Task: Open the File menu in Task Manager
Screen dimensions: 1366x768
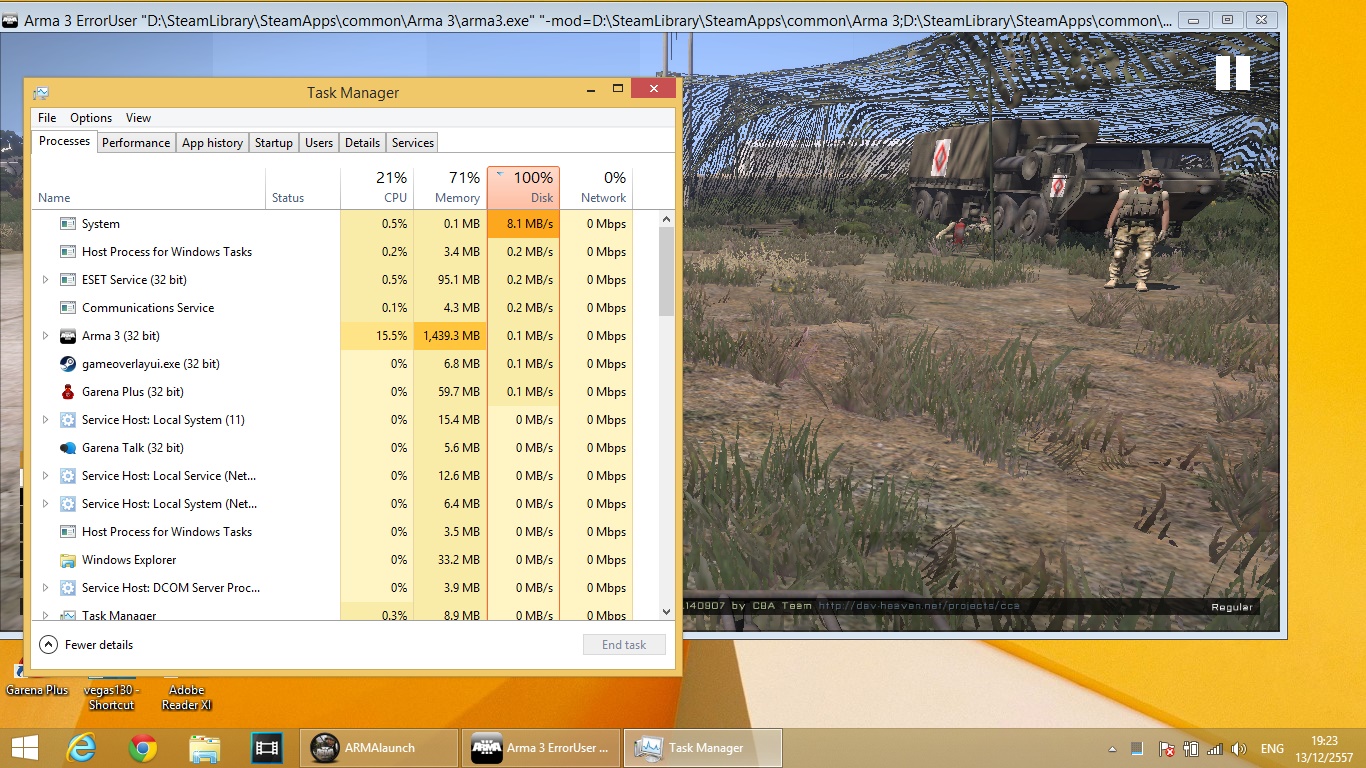Action: [x=47, y=118]
